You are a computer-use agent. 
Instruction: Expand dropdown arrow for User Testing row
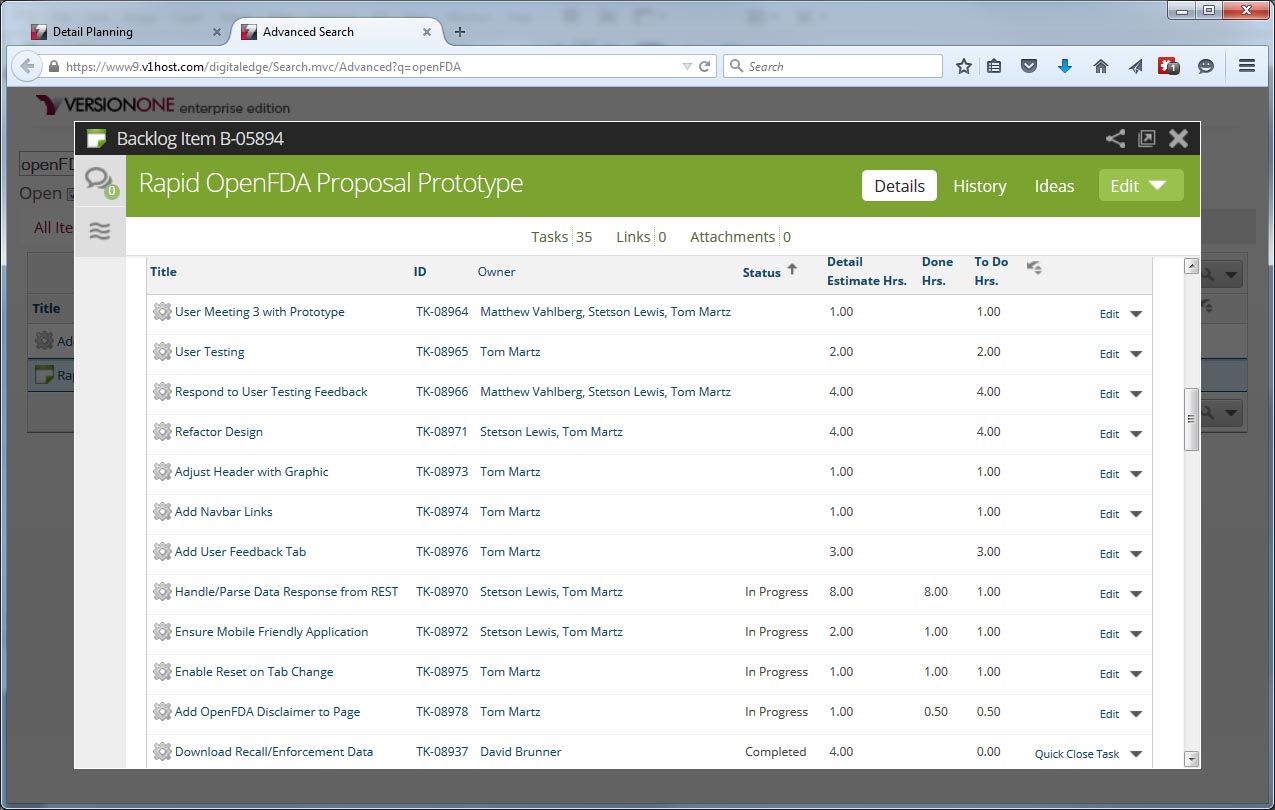[1136, 354]
